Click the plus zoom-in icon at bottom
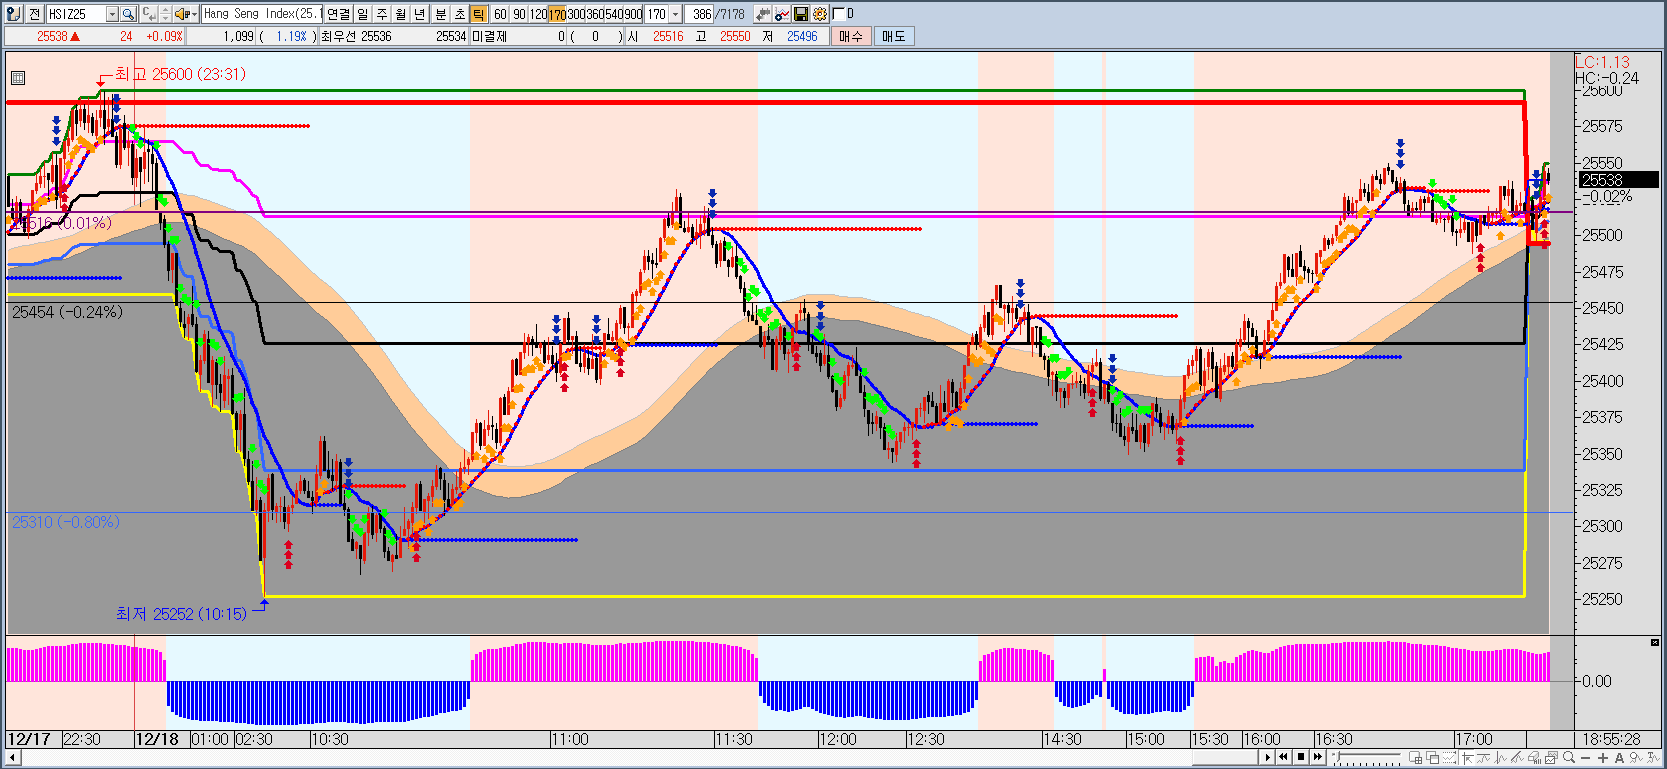The image size is (1667, 769). pos(1603,758)
